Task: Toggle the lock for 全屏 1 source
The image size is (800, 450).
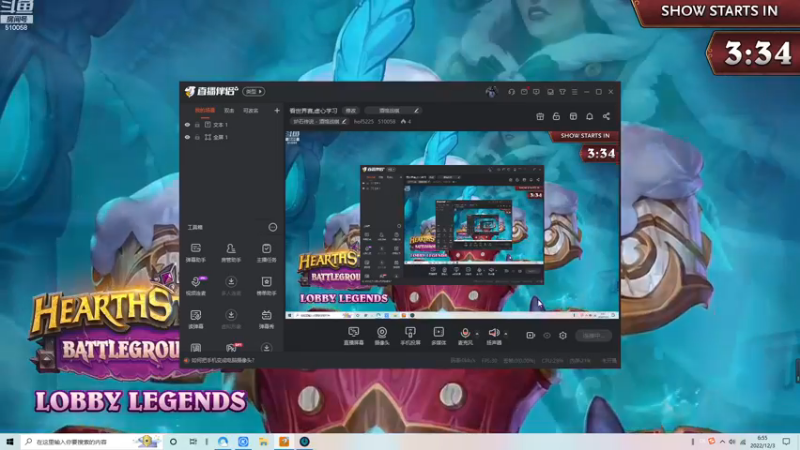Action: (197, 137)
